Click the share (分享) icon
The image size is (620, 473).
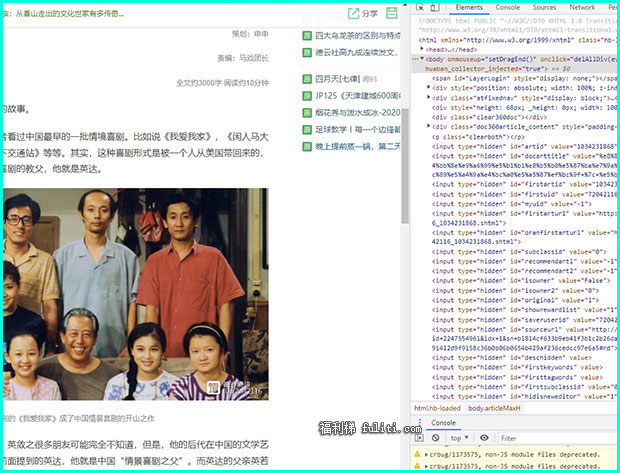coord(362,14)
